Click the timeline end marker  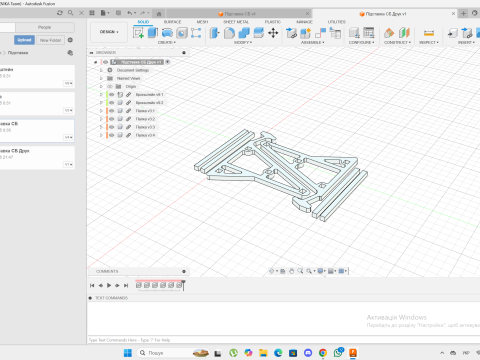click(x=183, y=285)
